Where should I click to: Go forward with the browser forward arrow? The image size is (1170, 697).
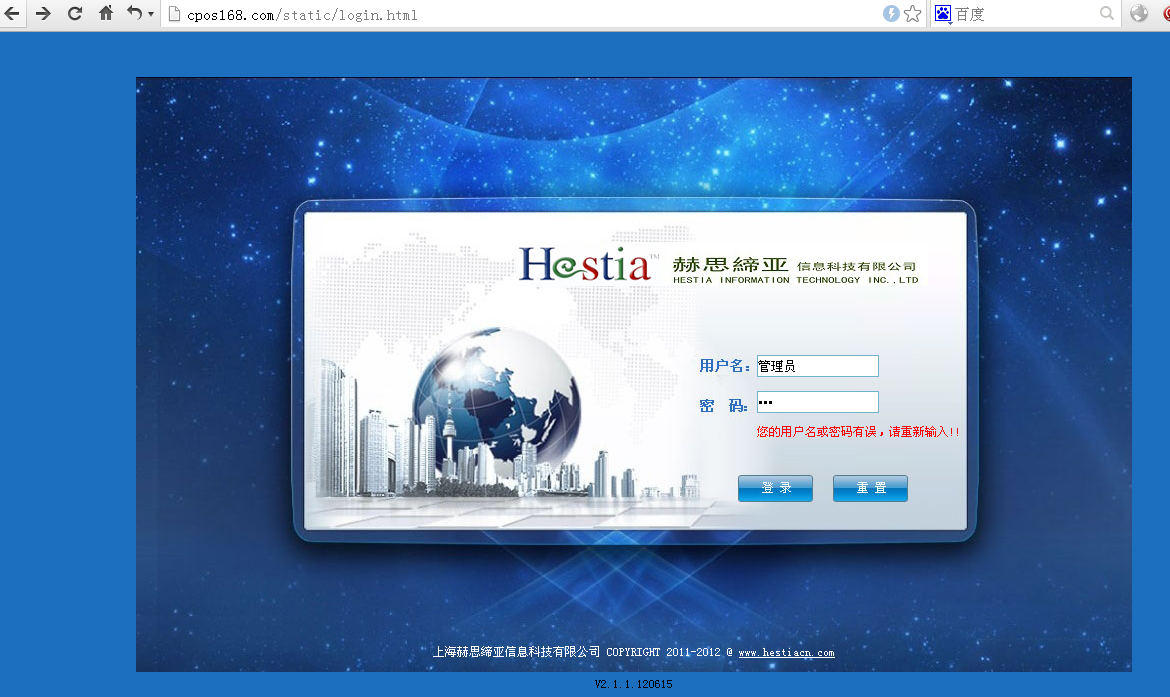[43, 13]
